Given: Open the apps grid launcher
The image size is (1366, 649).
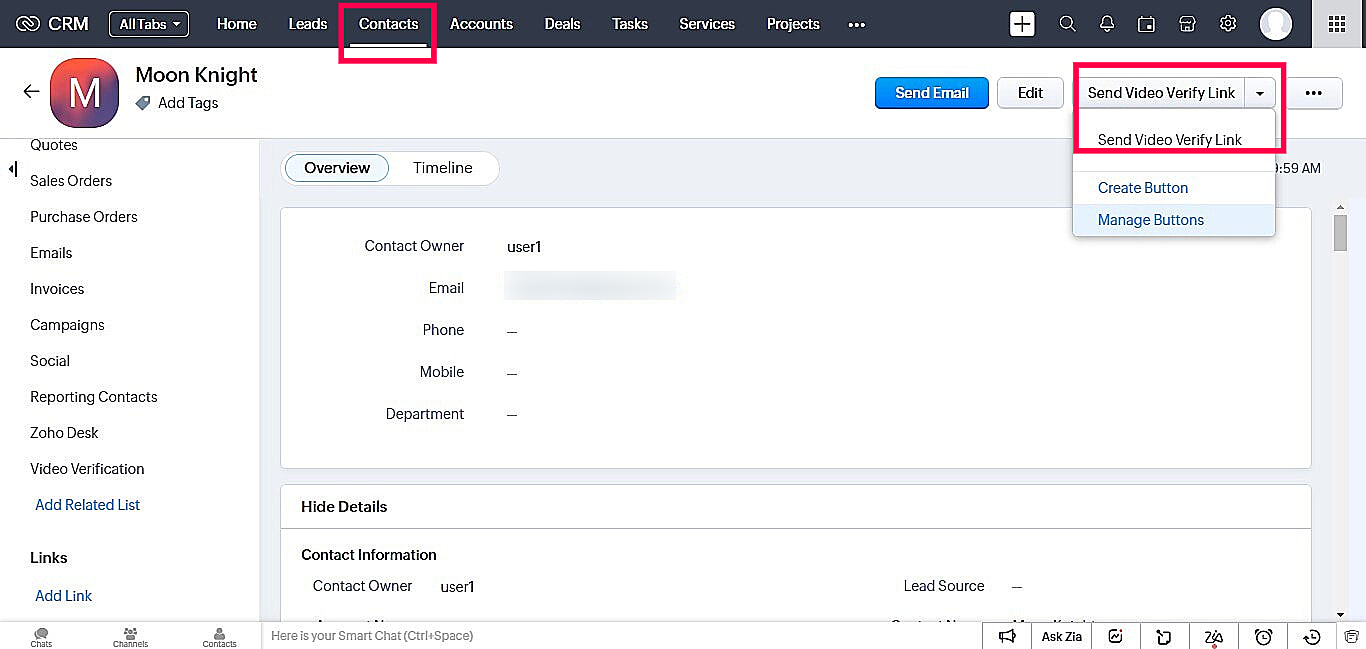Looking at the screenshot, I should click(1336, 24).
